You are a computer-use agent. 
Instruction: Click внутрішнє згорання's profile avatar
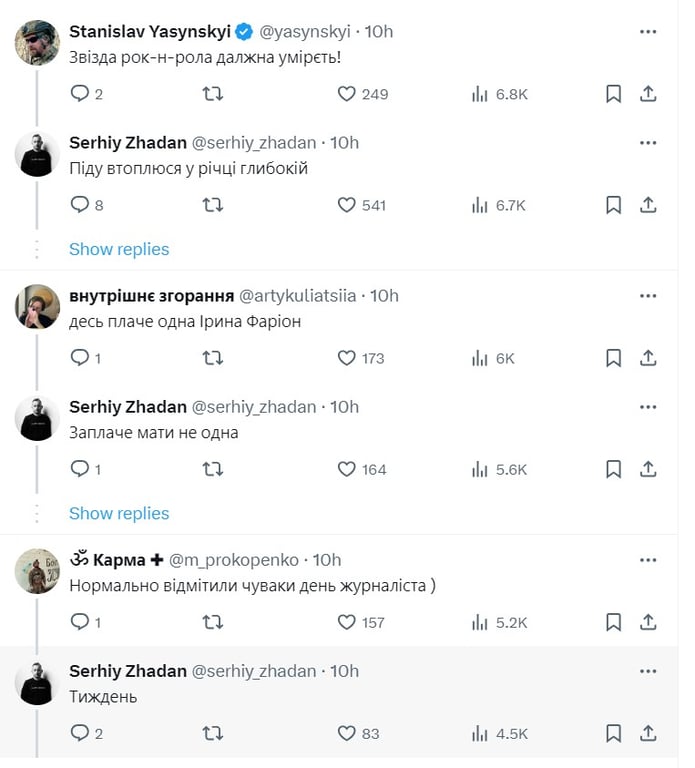pos(38,306)
